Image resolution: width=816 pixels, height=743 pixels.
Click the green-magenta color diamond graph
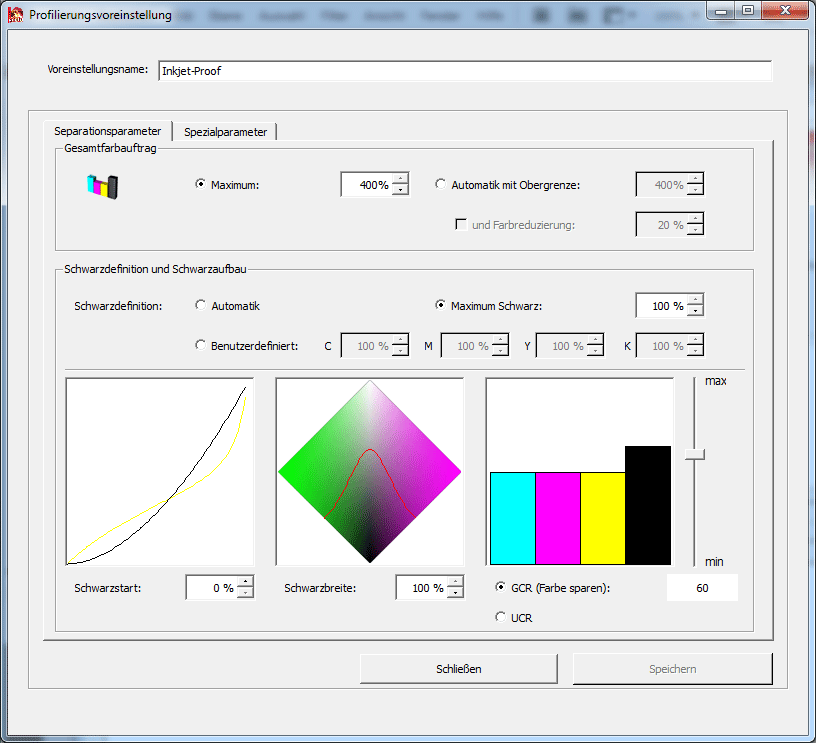(x=370, y=470)
